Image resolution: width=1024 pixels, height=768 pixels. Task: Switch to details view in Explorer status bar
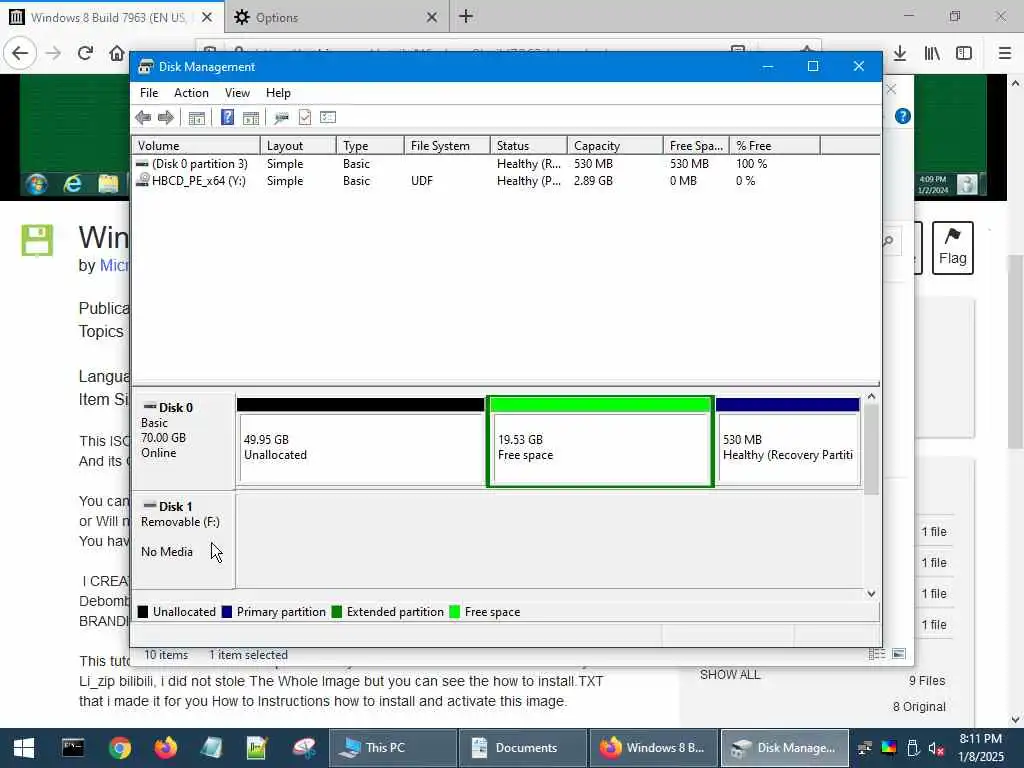click(877, 654)
